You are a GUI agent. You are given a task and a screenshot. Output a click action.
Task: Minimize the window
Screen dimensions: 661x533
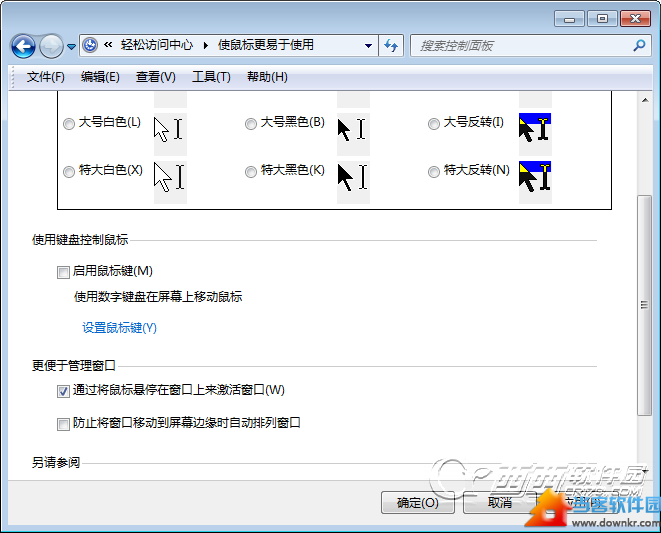click(x=570, y=19)
